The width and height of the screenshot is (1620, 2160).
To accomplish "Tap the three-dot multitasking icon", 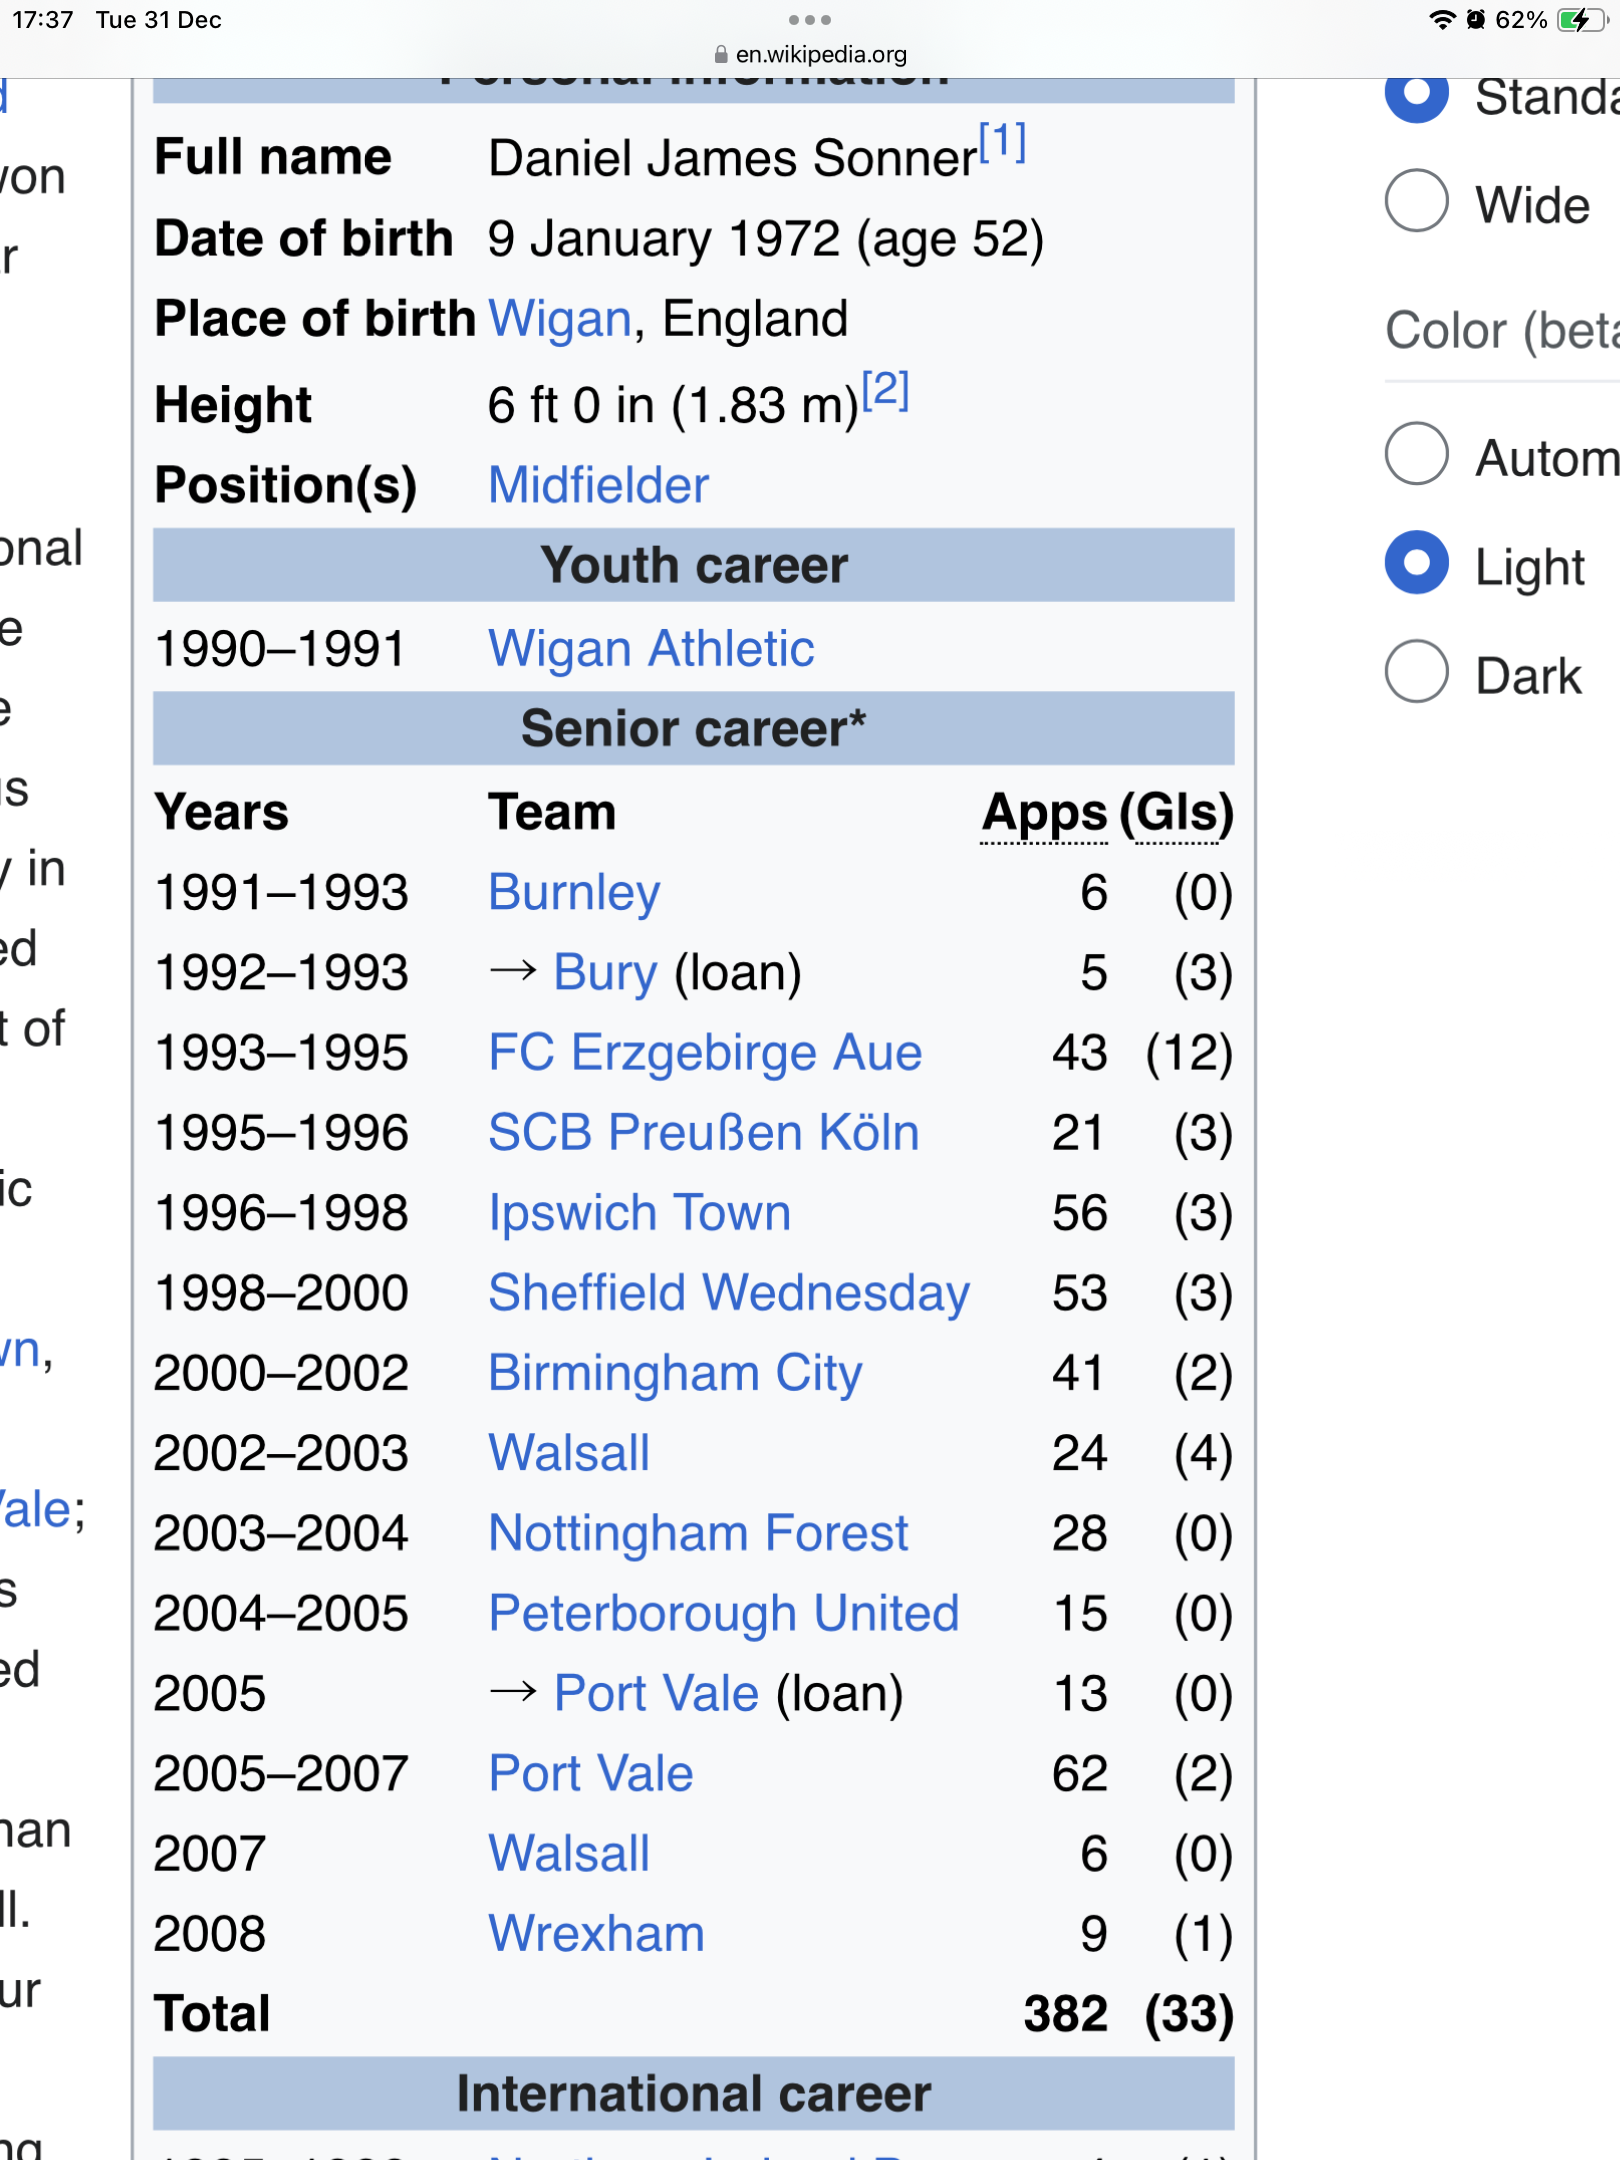I will click(x=809, y=20).
